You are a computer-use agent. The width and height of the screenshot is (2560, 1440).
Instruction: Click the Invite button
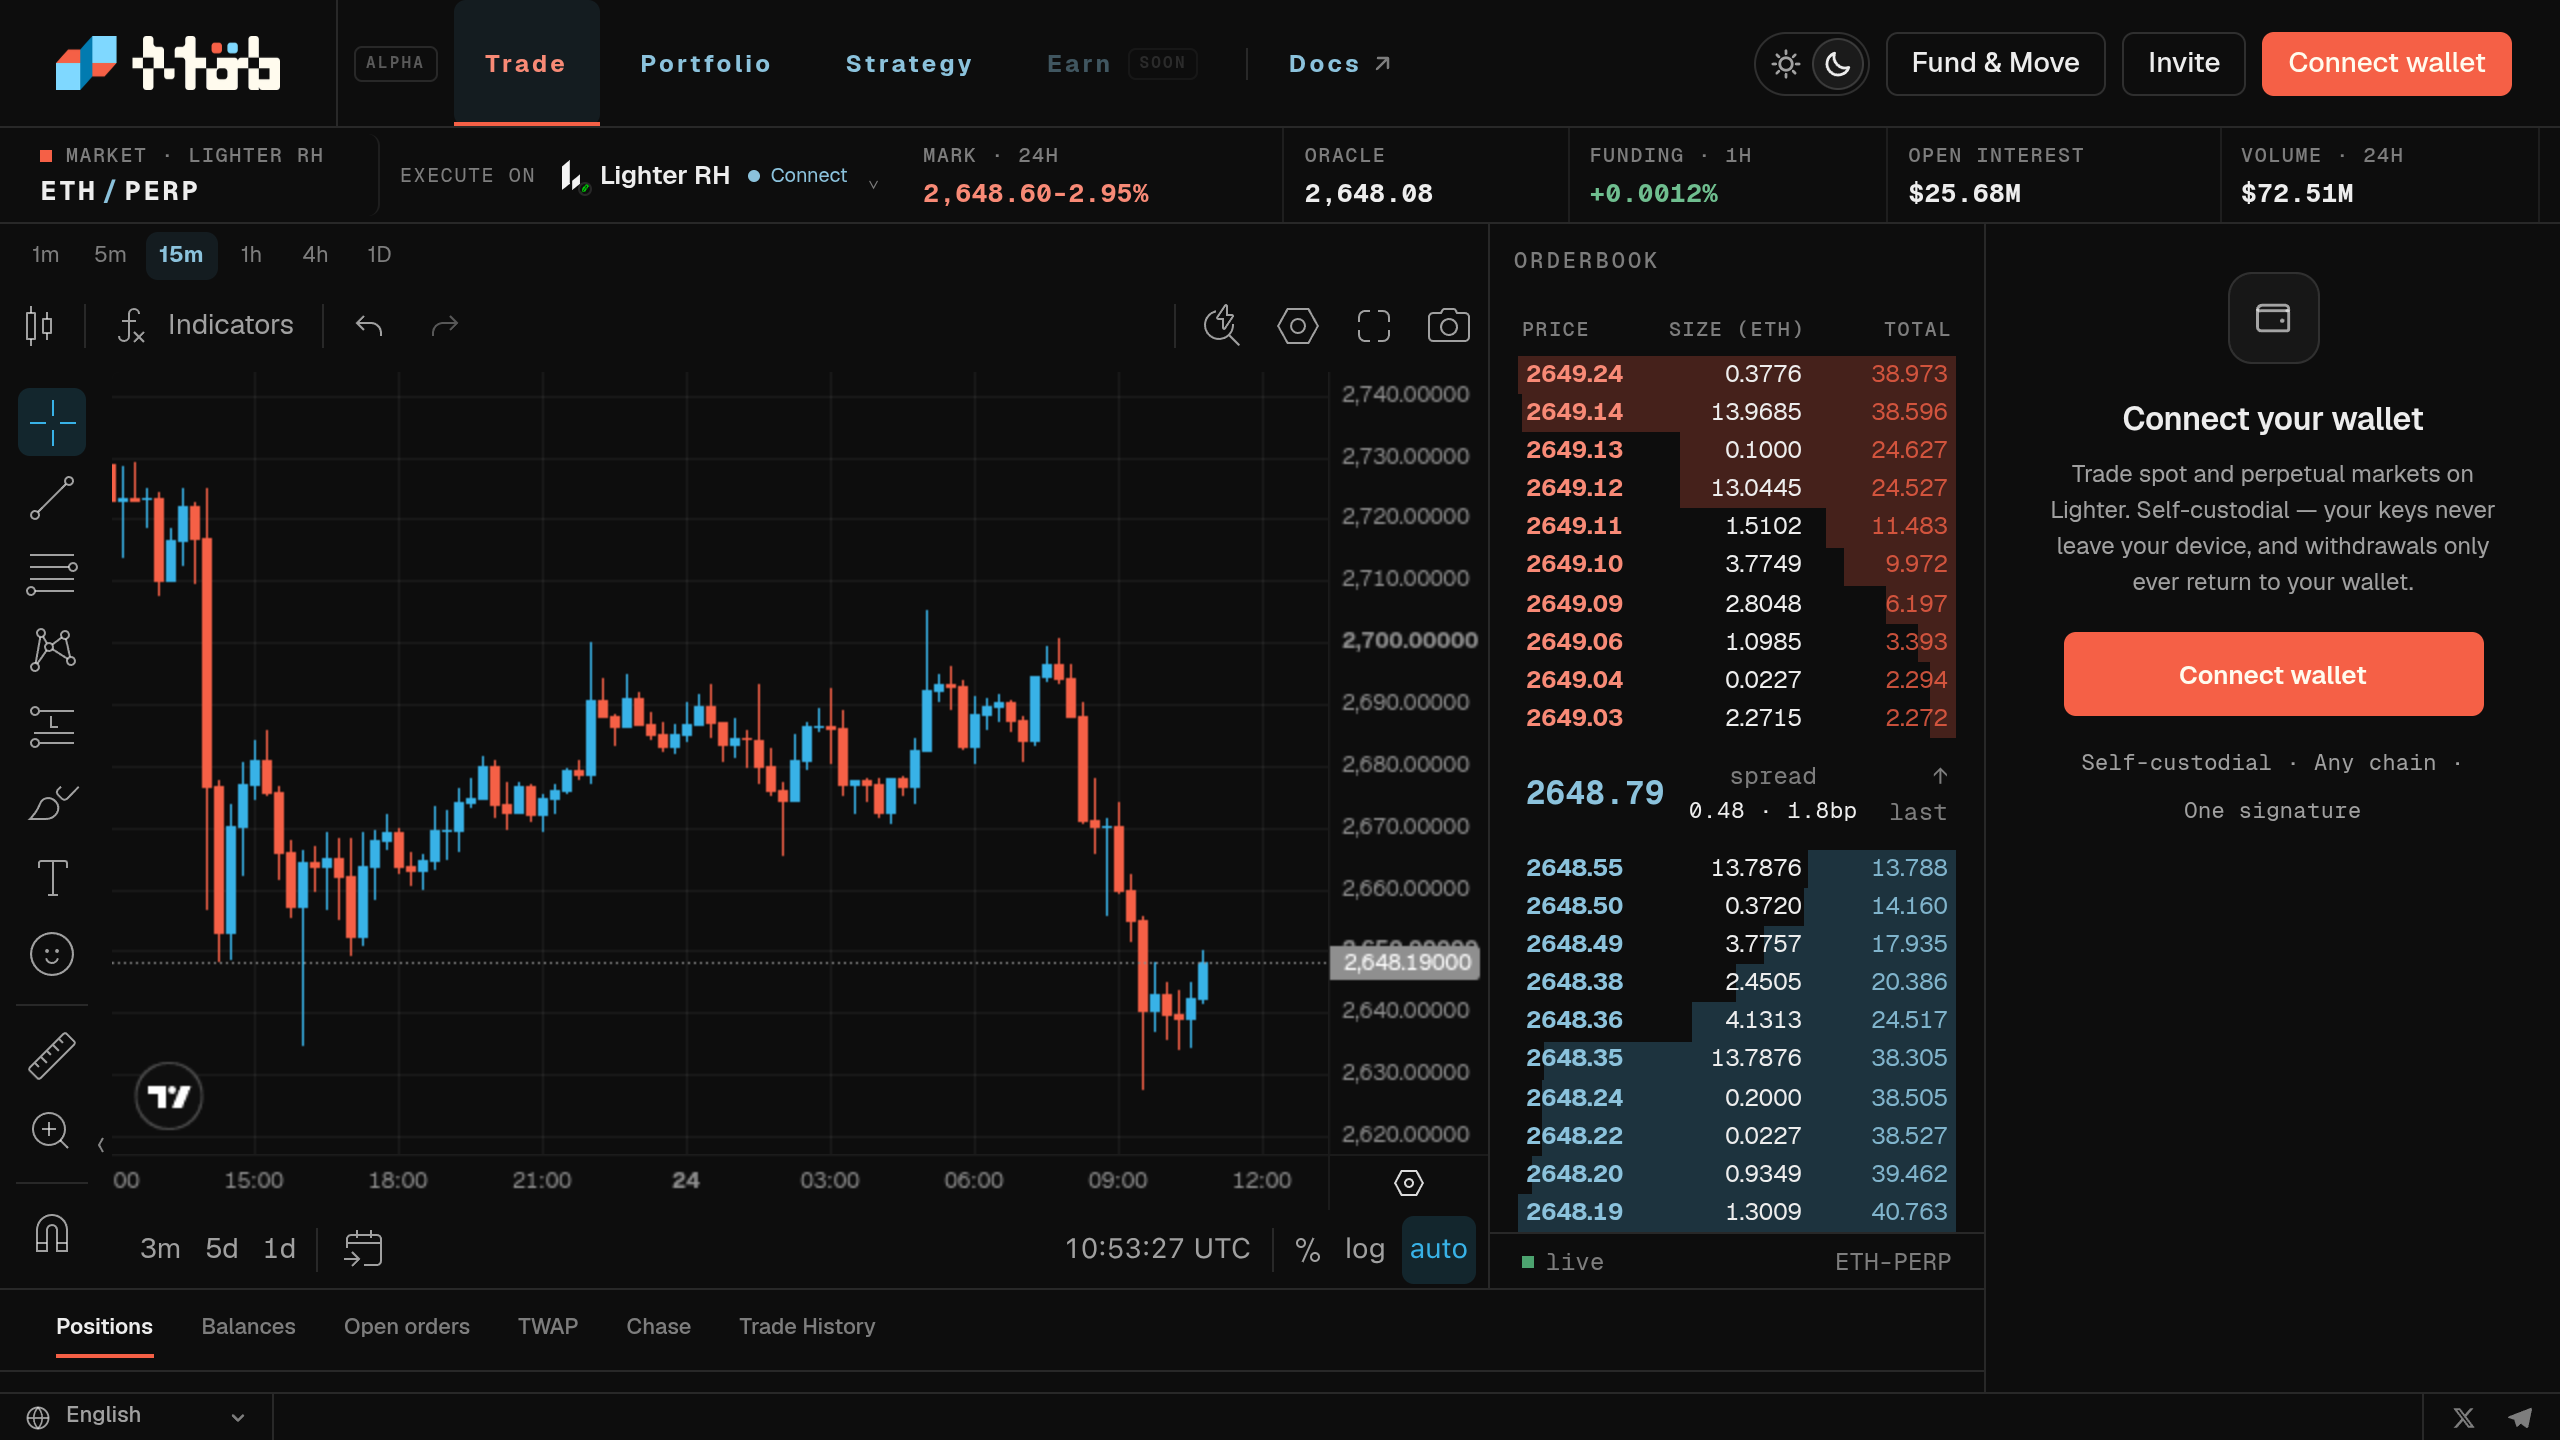[x=2183, y=64]
